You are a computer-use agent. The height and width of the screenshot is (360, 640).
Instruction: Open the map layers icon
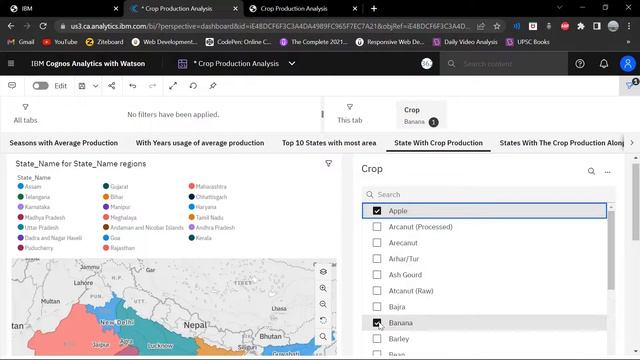323,272
